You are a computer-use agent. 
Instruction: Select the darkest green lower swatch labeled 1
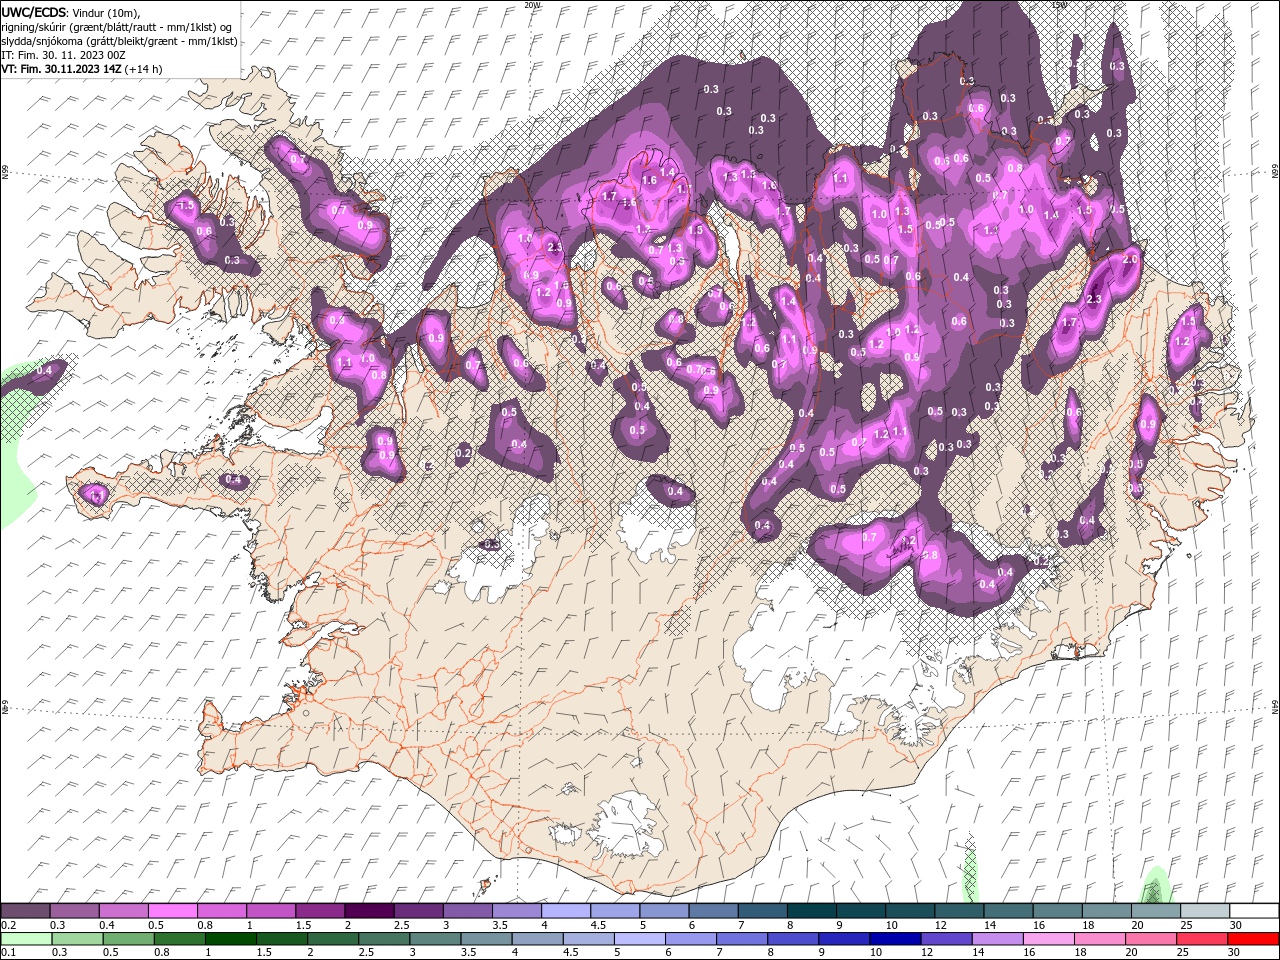click(231, 939)
